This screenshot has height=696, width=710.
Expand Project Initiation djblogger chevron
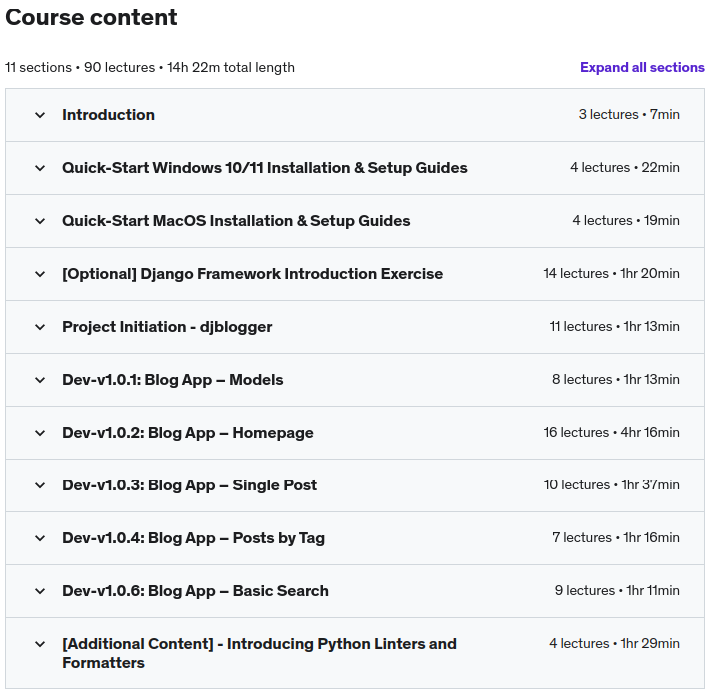point(40,327)
